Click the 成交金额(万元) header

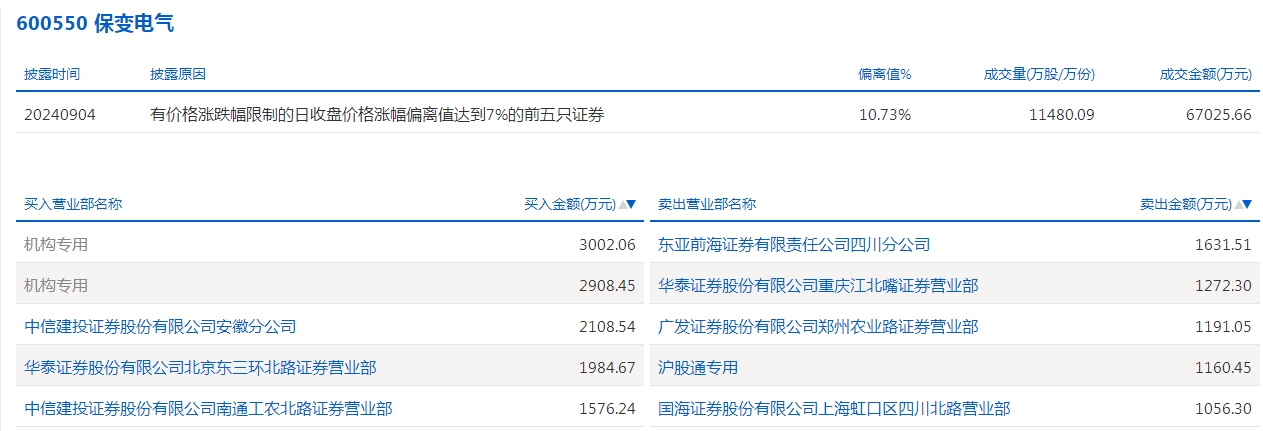[1206, 74]
